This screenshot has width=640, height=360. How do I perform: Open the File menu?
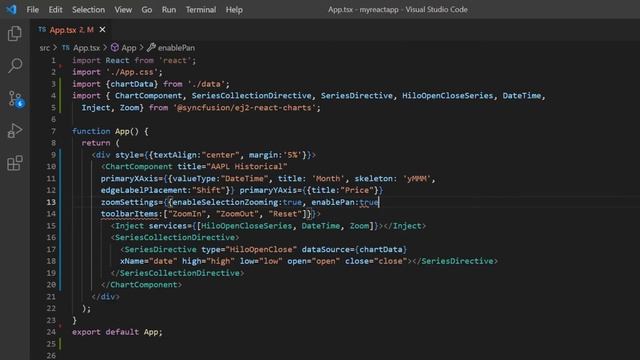point(33,9)
